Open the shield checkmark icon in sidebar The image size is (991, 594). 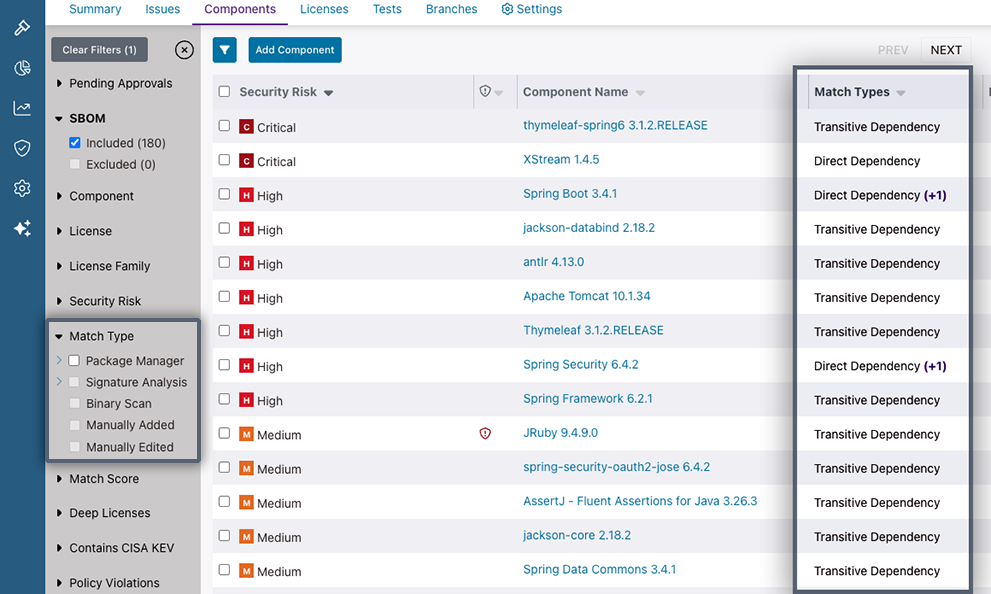[x=22, y=148]
